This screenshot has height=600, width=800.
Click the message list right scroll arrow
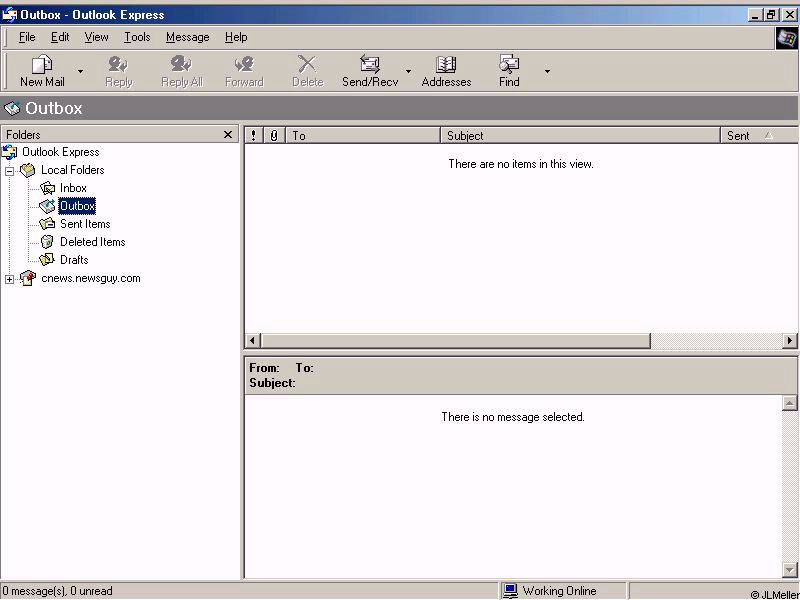point(790,341)
